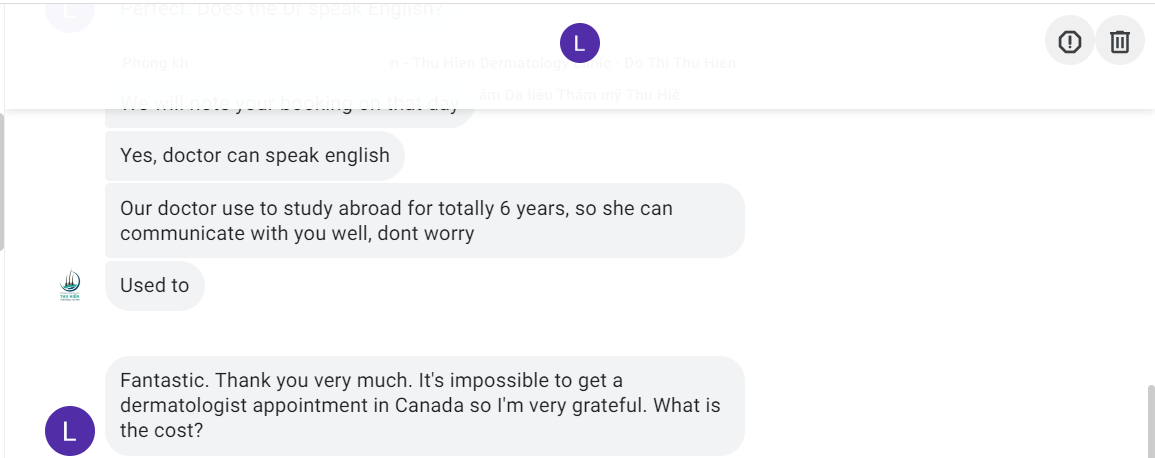This screenshot has width=1155, height=458.
Task: Click the "Đỗ Thị Thu Hiền" name in header
Action: tap(680, 63)
